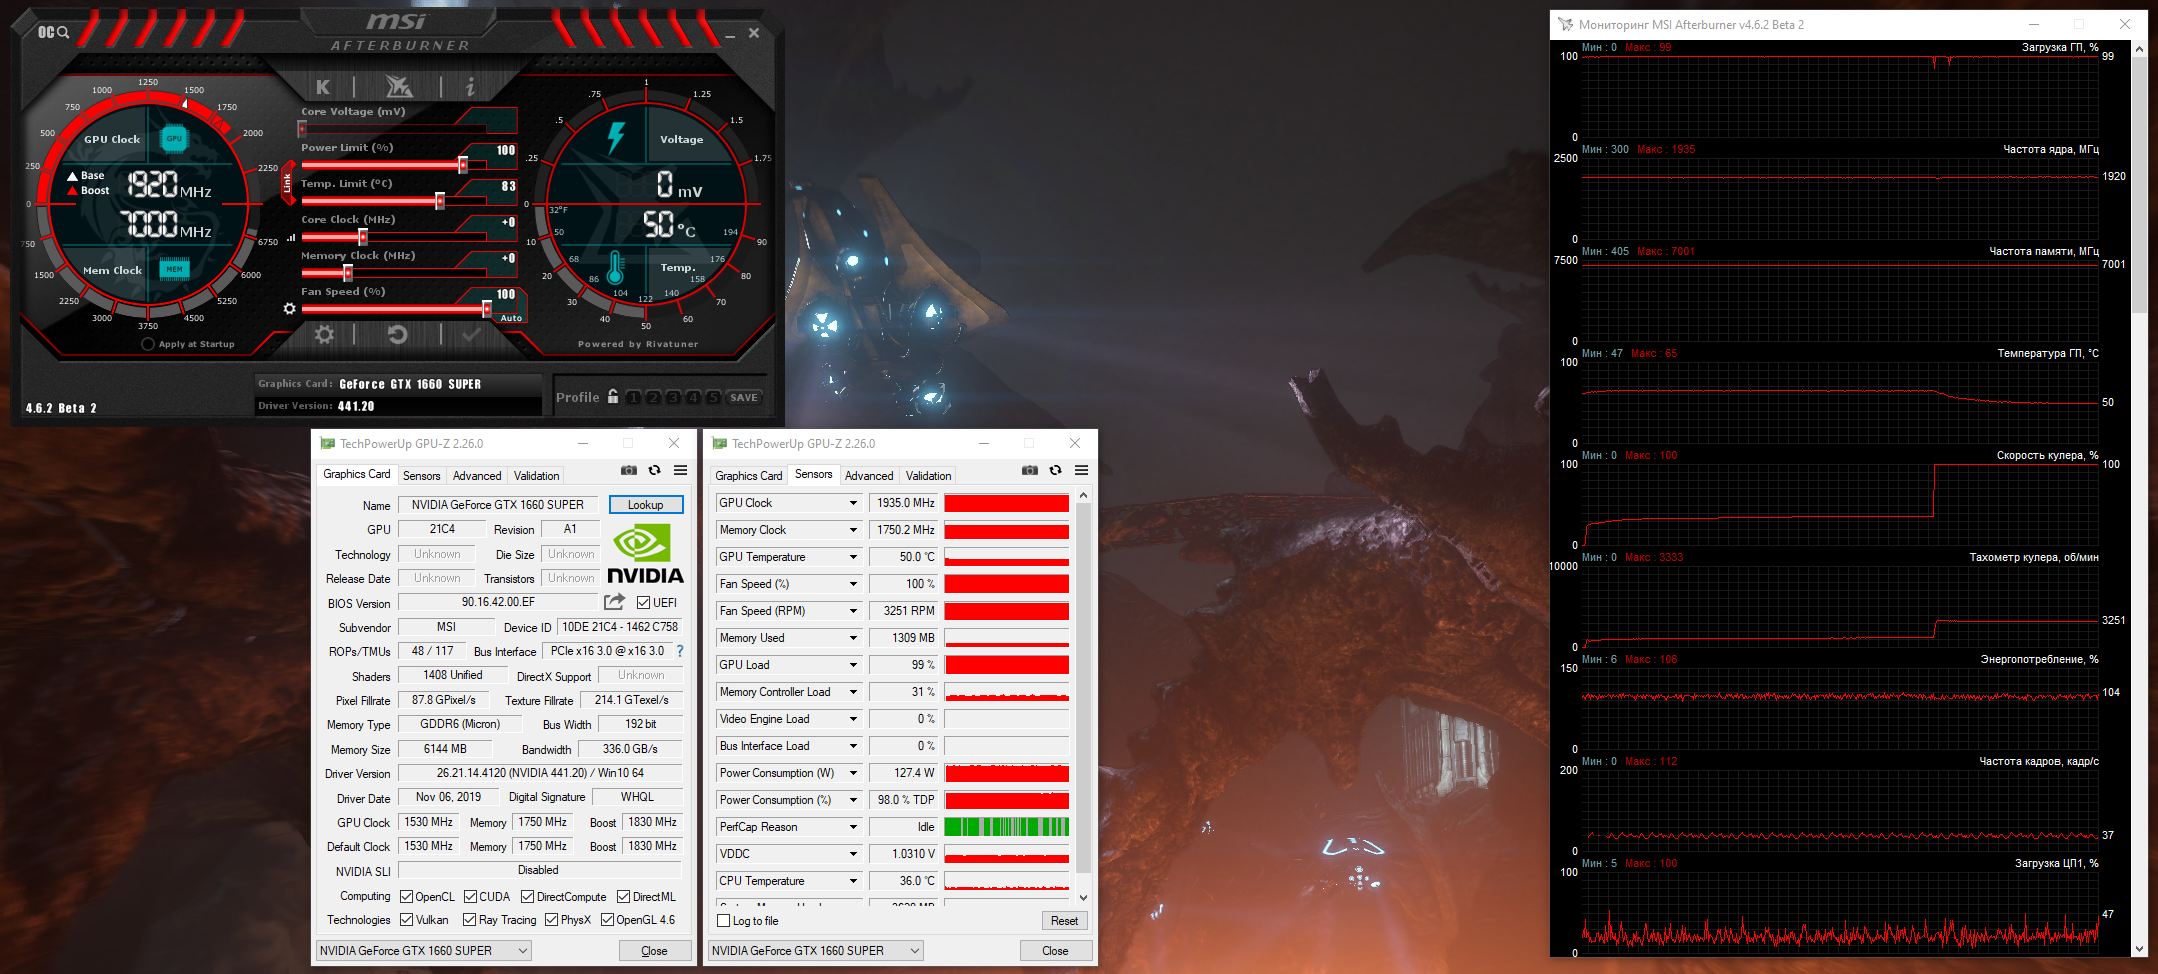Reset Afterburner settings to defaults
2158x974 pixels.
397,334
